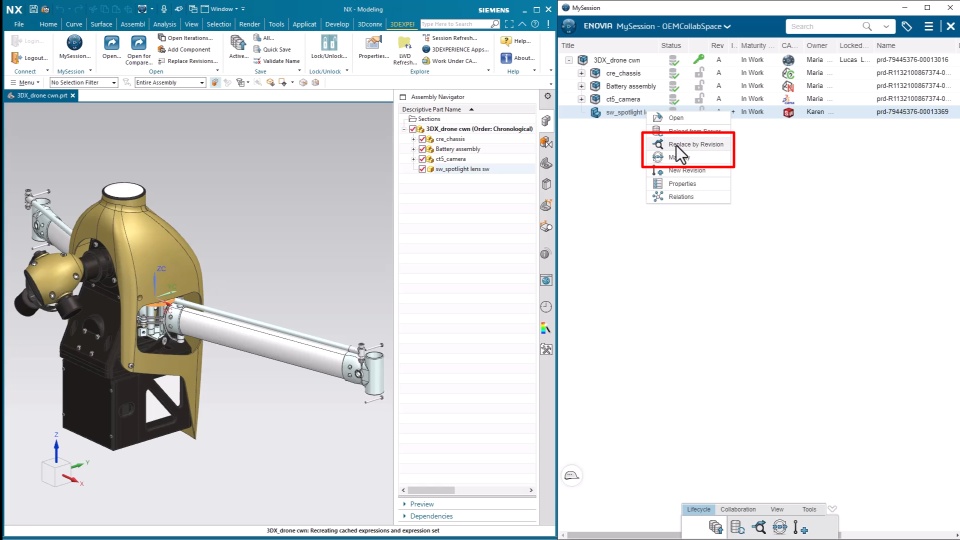
Task: Expand ct5_camera row in MySession tree
Action: point(581,99)
